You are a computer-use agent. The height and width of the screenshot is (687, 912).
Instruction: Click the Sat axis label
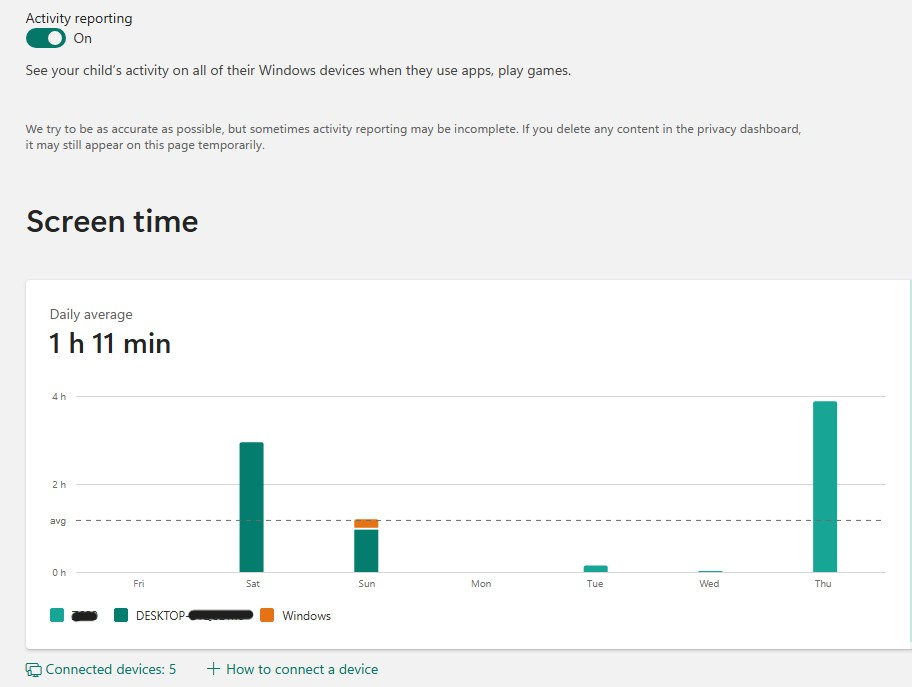pos(252,583)
